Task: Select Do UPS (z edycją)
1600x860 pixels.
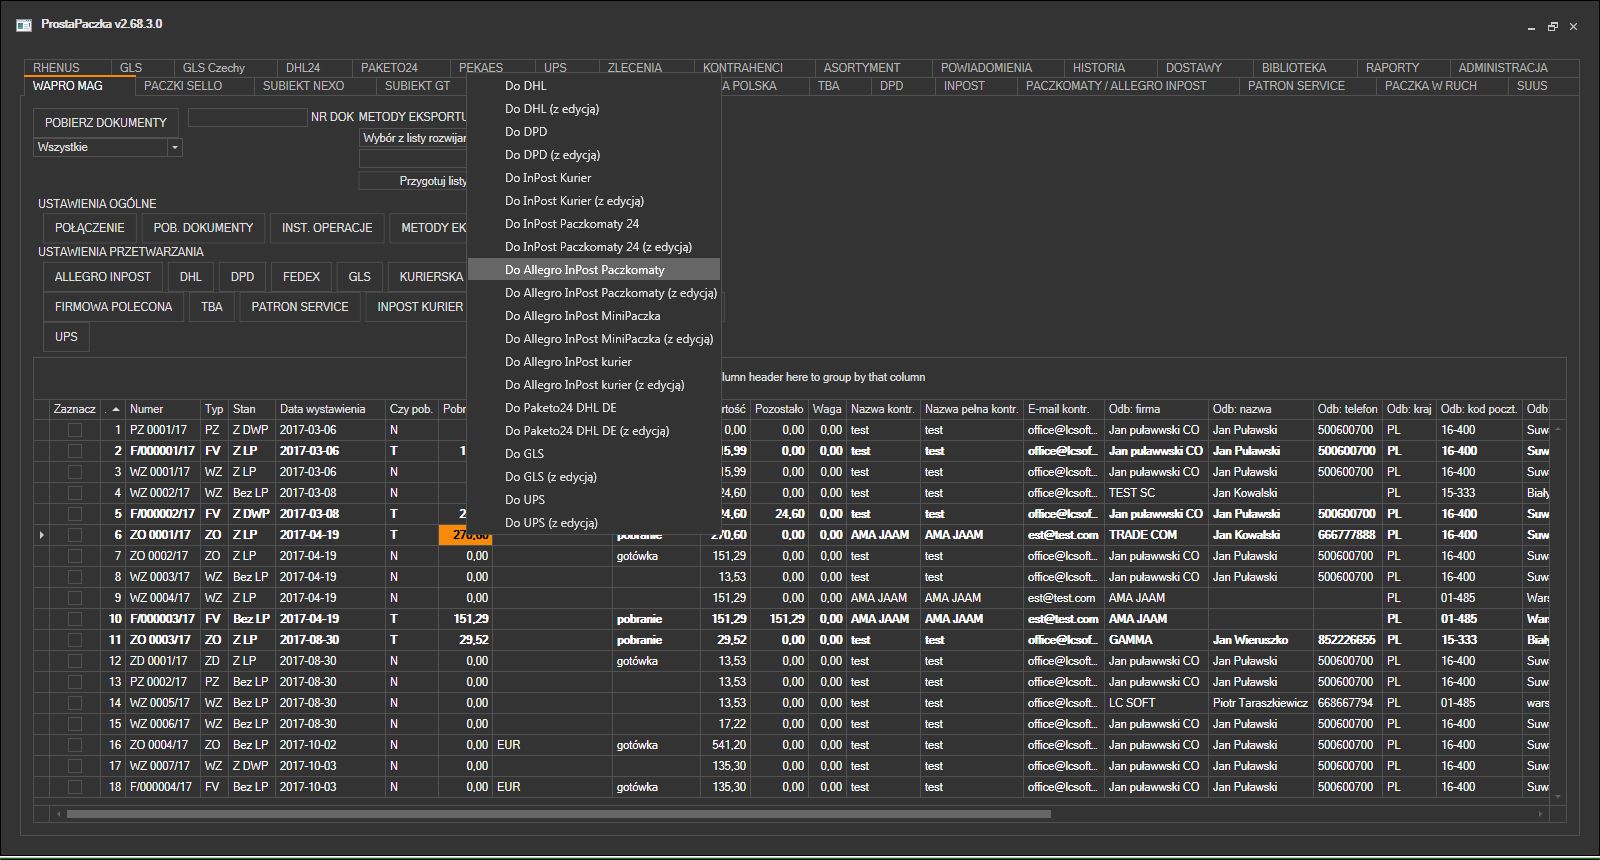Action: [594, 523]
